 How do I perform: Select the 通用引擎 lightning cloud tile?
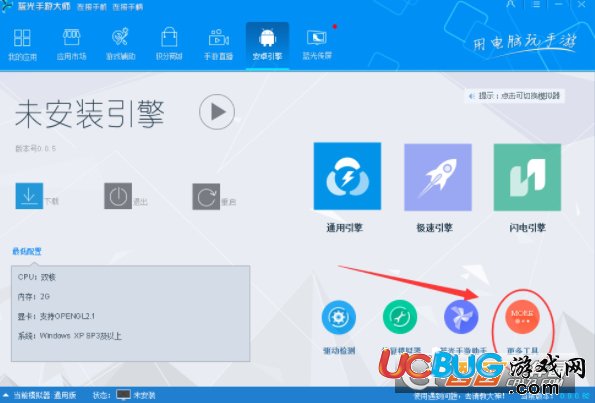(x=347, y=176)
